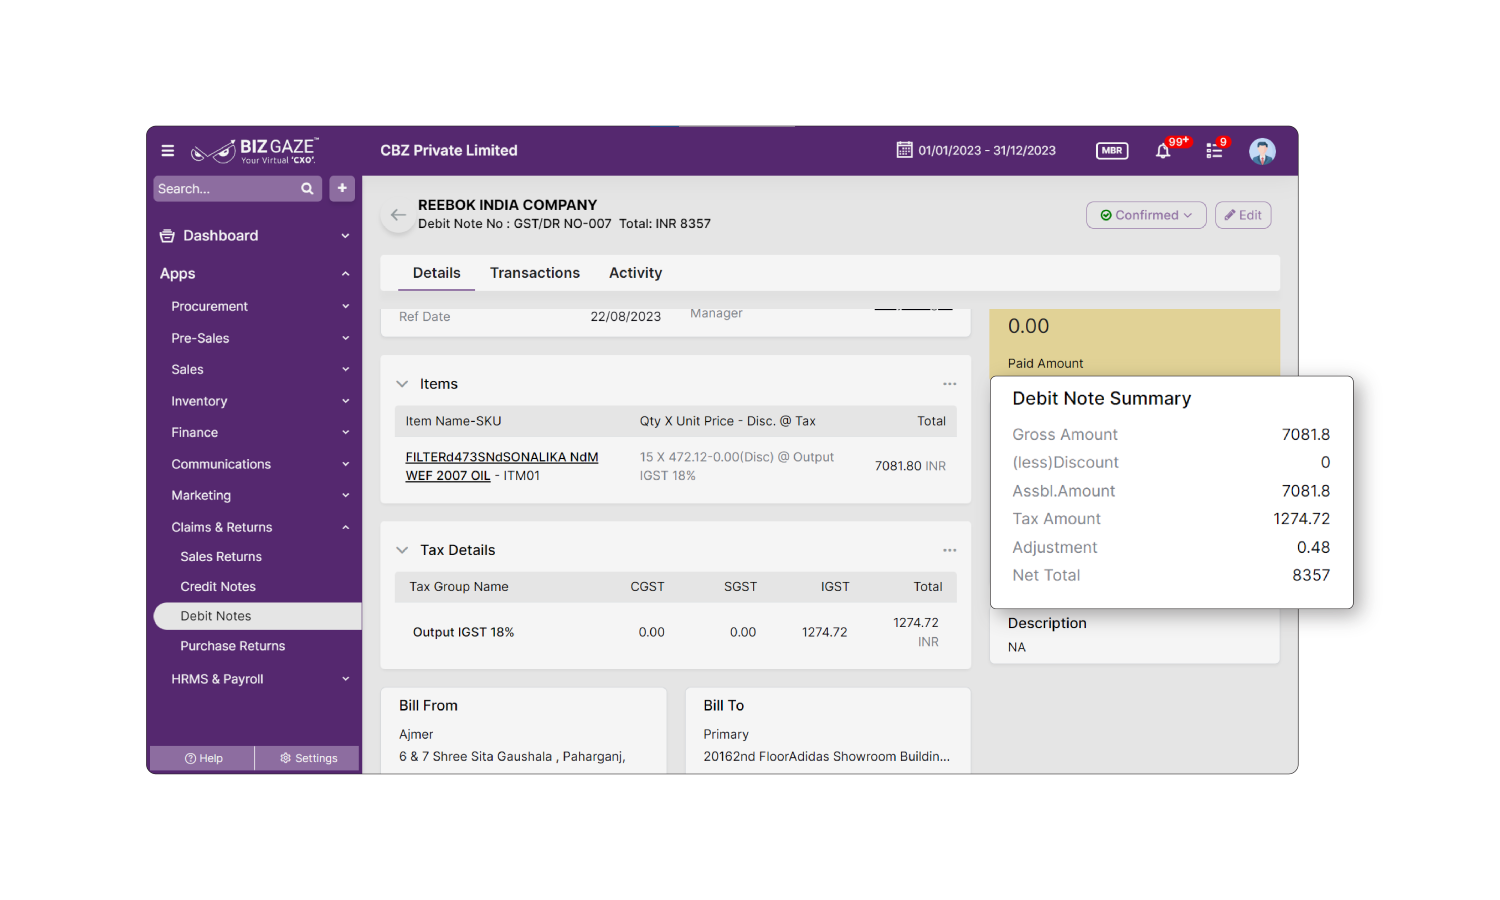Click the Description heading
The width and height of the screenshot is (1500, 900).
(1047, 623)
